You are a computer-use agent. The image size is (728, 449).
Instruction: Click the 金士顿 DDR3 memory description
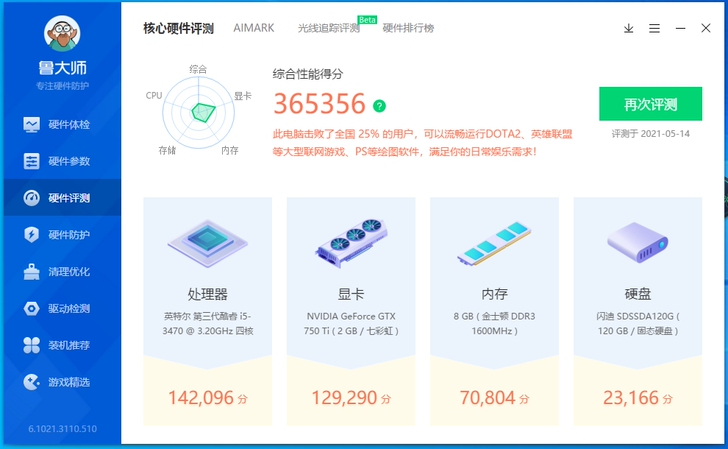pos(494,324)
